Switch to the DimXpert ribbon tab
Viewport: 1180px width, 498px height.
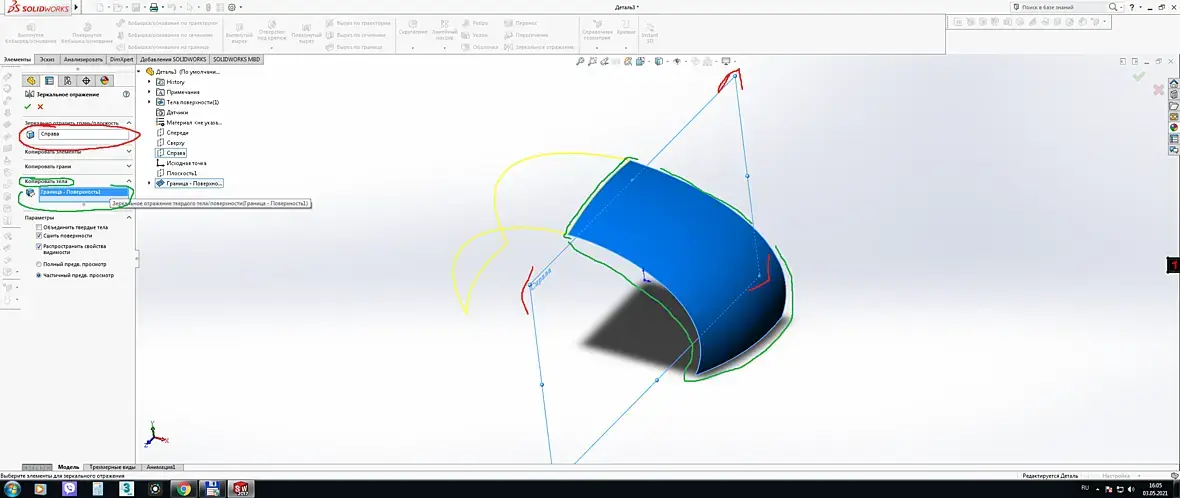coord(122,59)
